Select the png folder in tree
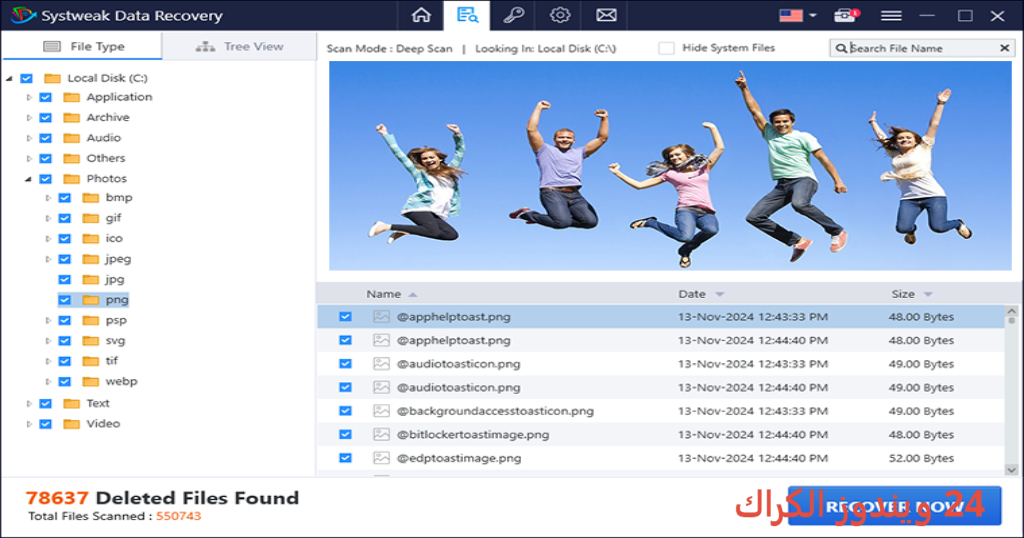The width and height of the screenshot is (1024, 538). 117,300
